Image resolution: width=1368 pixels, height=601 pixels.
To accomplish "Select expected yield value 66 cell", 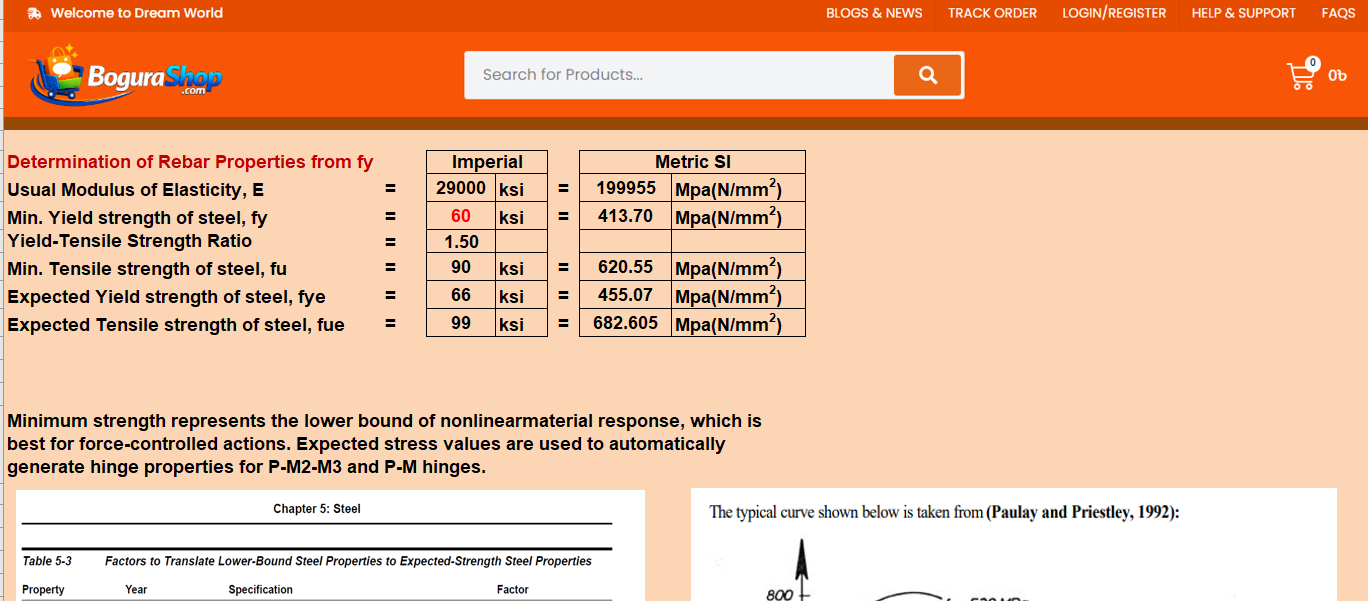I will pyautogui.click(x=461, y=295).
